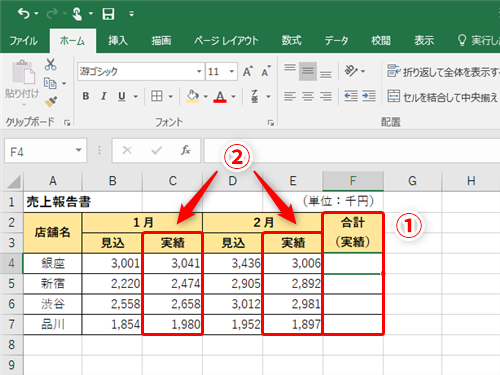The width and height of the screenshot is (500, 375).
Task: Apply red font color A
Action: [x=220, y=96]
